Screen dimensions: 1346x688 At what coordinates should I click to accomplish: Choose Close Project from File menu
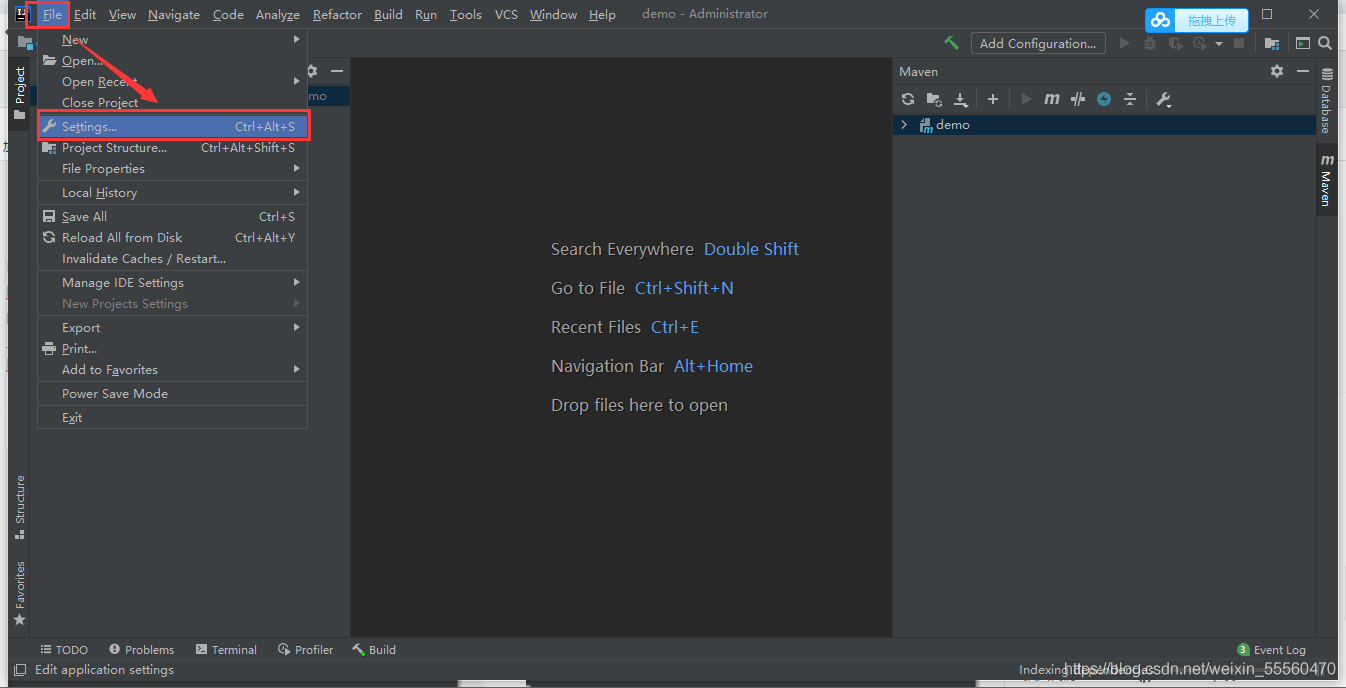pyautogui.click(x=172, y=103)
